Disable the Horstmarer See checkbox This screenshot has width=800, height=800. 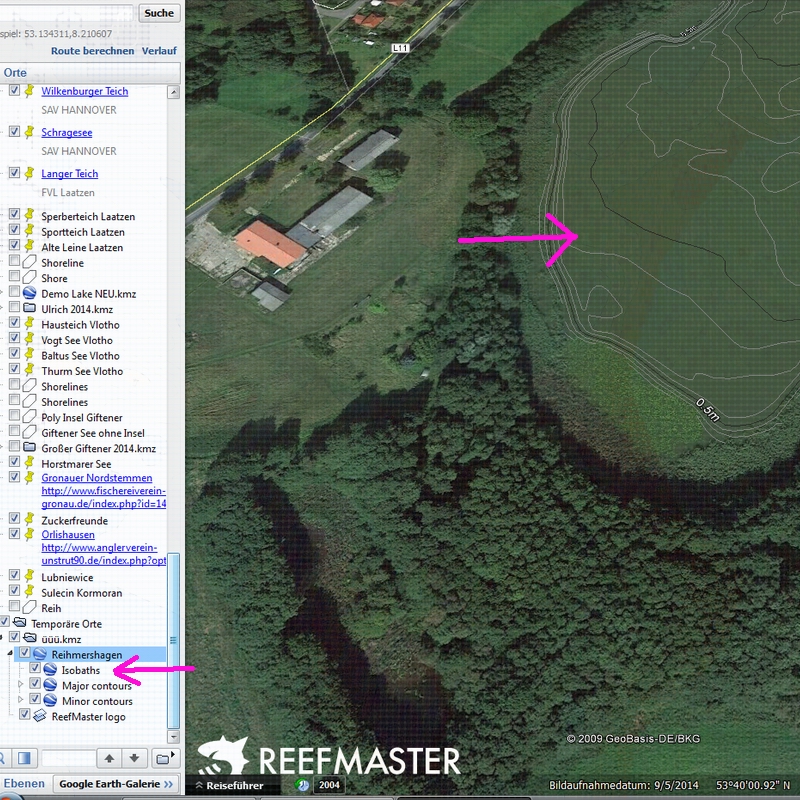pos(15,464)
